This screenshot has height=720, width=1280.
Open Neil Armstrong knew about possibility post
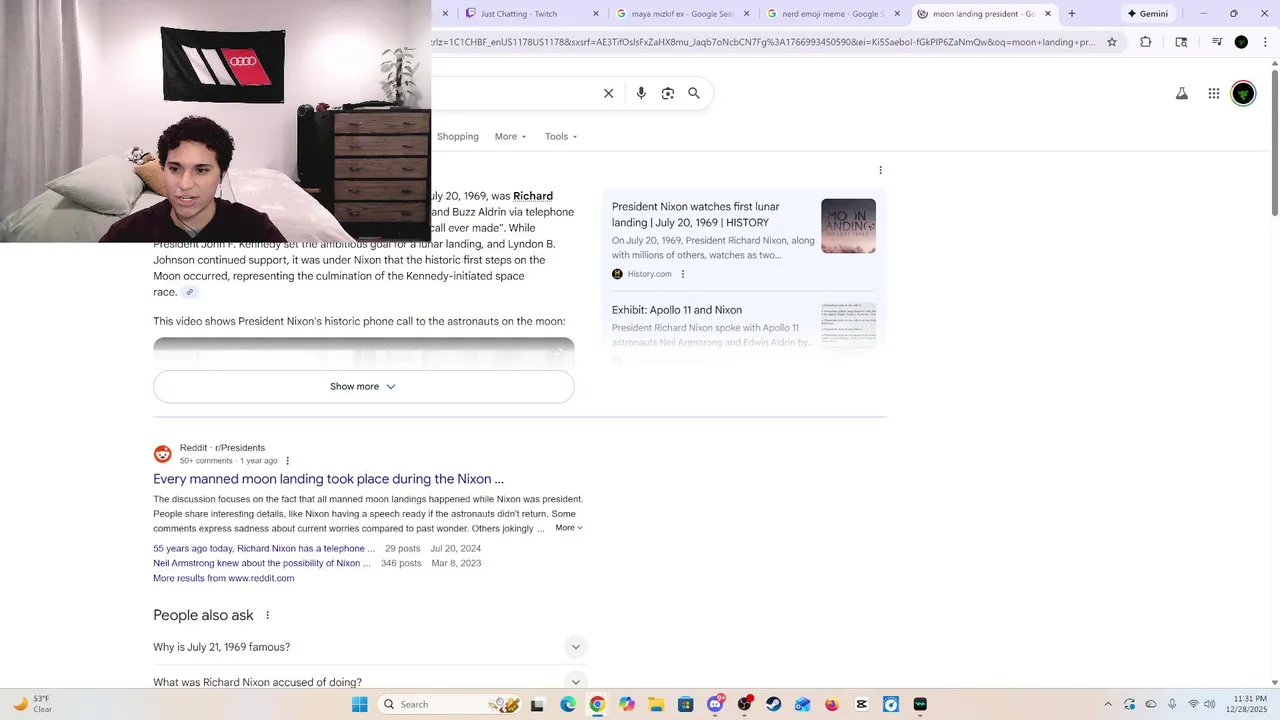pos(262,563)
